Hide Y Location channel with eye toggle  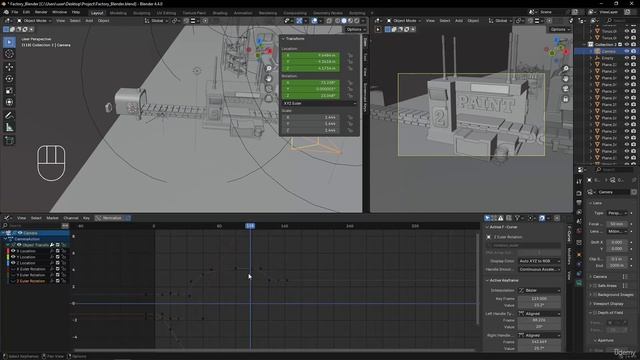coord(13,257)
